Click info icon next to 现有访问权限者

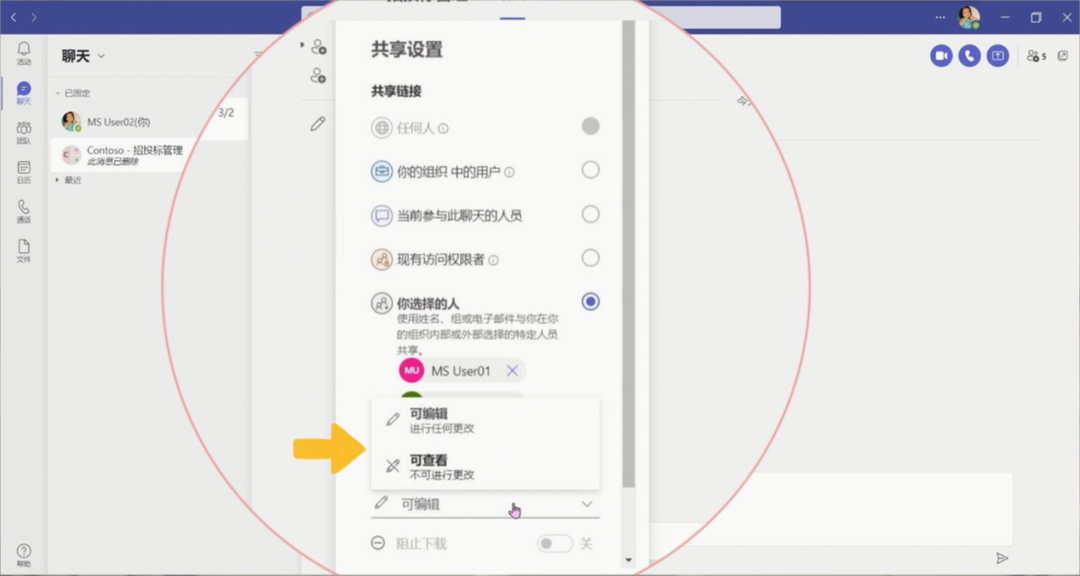click(x=493, y=260)
